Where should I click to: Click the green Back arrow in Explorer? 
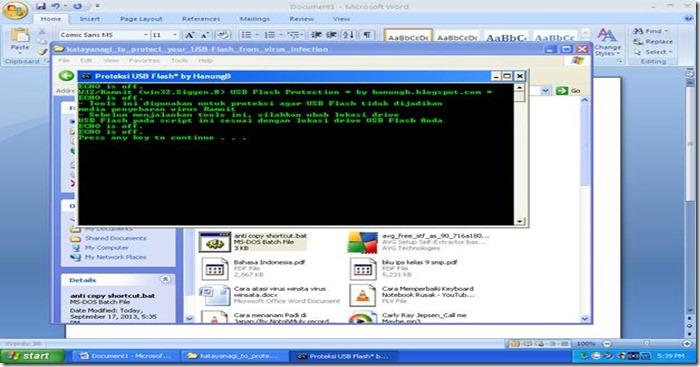(66, 76)
